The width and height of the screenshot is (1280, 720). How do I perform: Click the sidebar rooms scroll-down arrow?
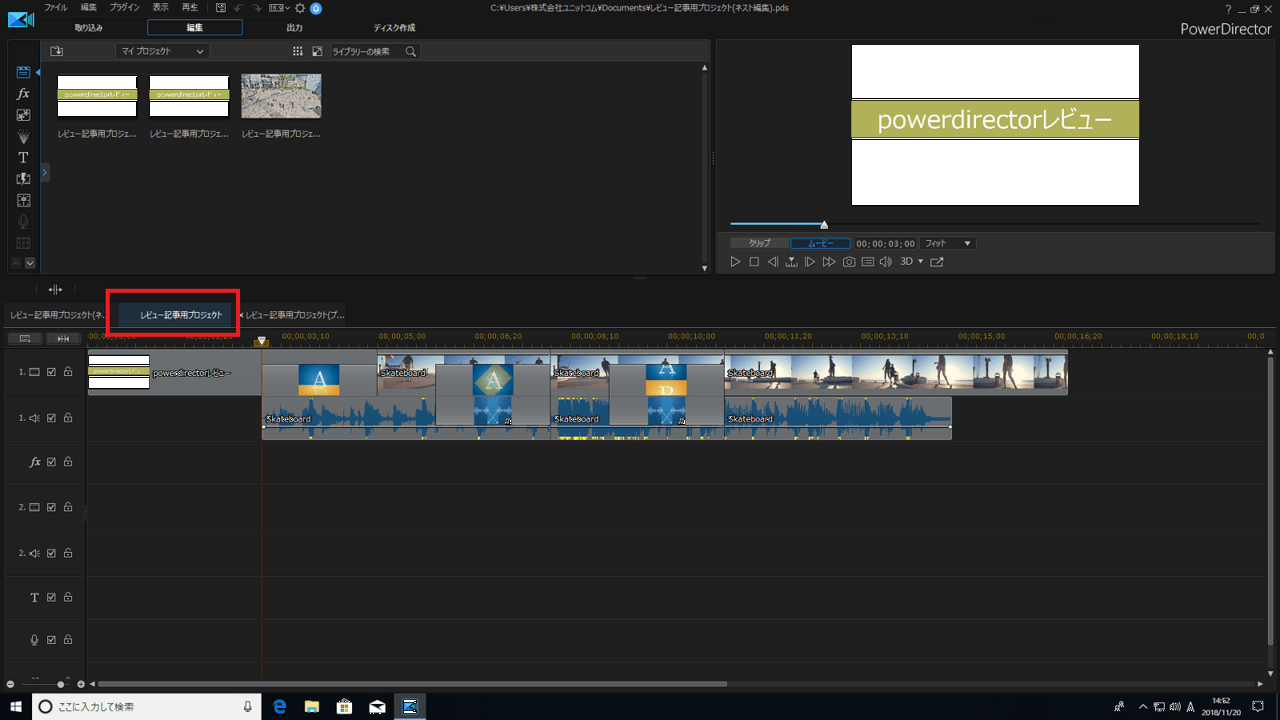click(30, 263)
